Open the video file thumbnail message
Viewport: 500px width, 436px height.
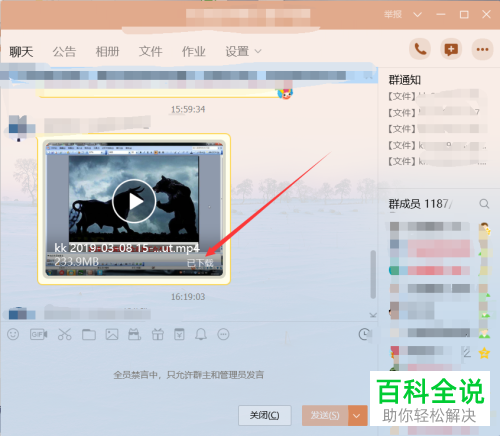coord(134,209)
